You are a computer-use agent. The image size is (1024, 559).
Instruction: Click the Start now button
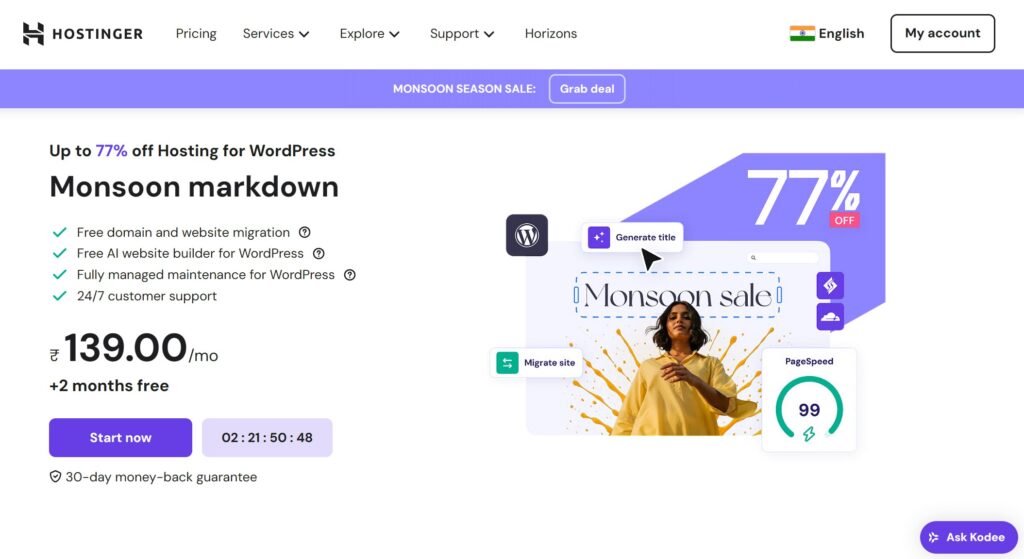[x=120, y=438]
